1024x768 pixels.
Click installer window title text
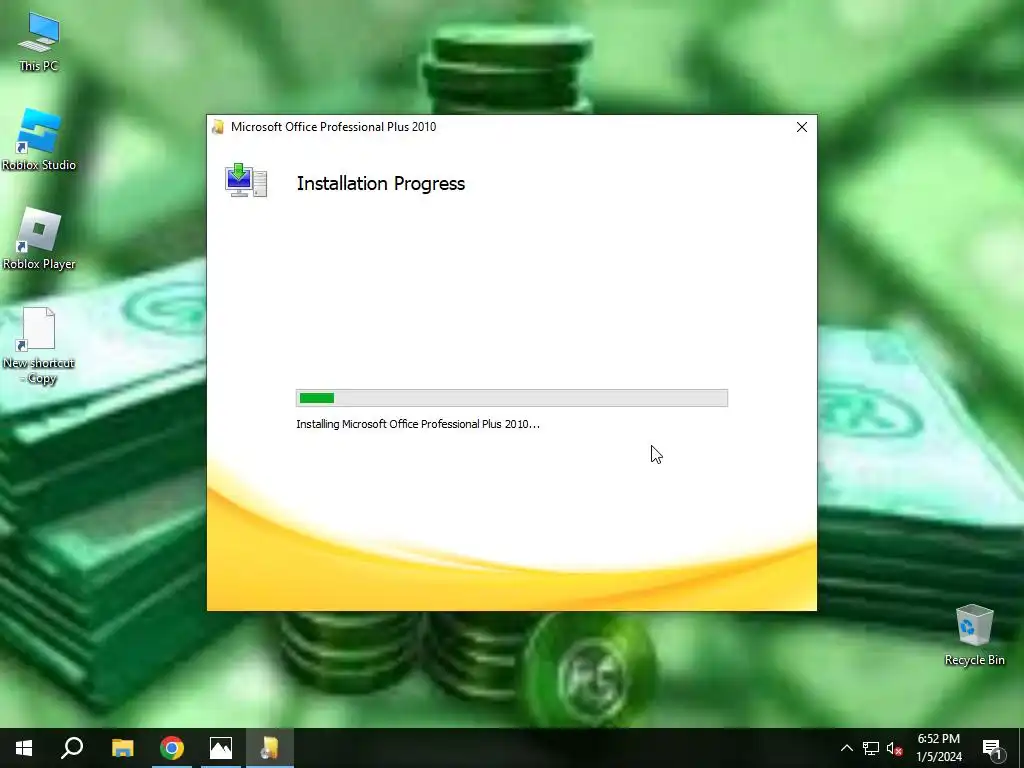[x=334, y=127]
